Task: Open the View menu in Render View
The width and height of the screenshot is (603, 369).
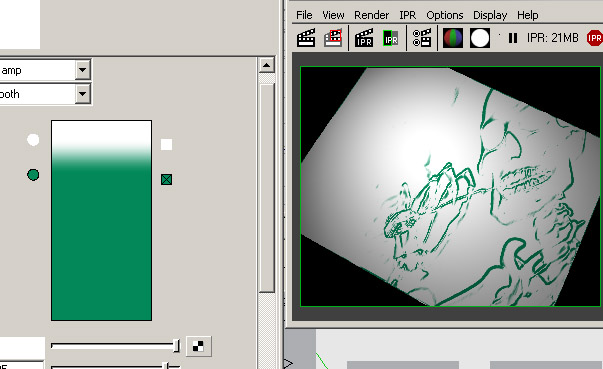Action: pos(333,15)
